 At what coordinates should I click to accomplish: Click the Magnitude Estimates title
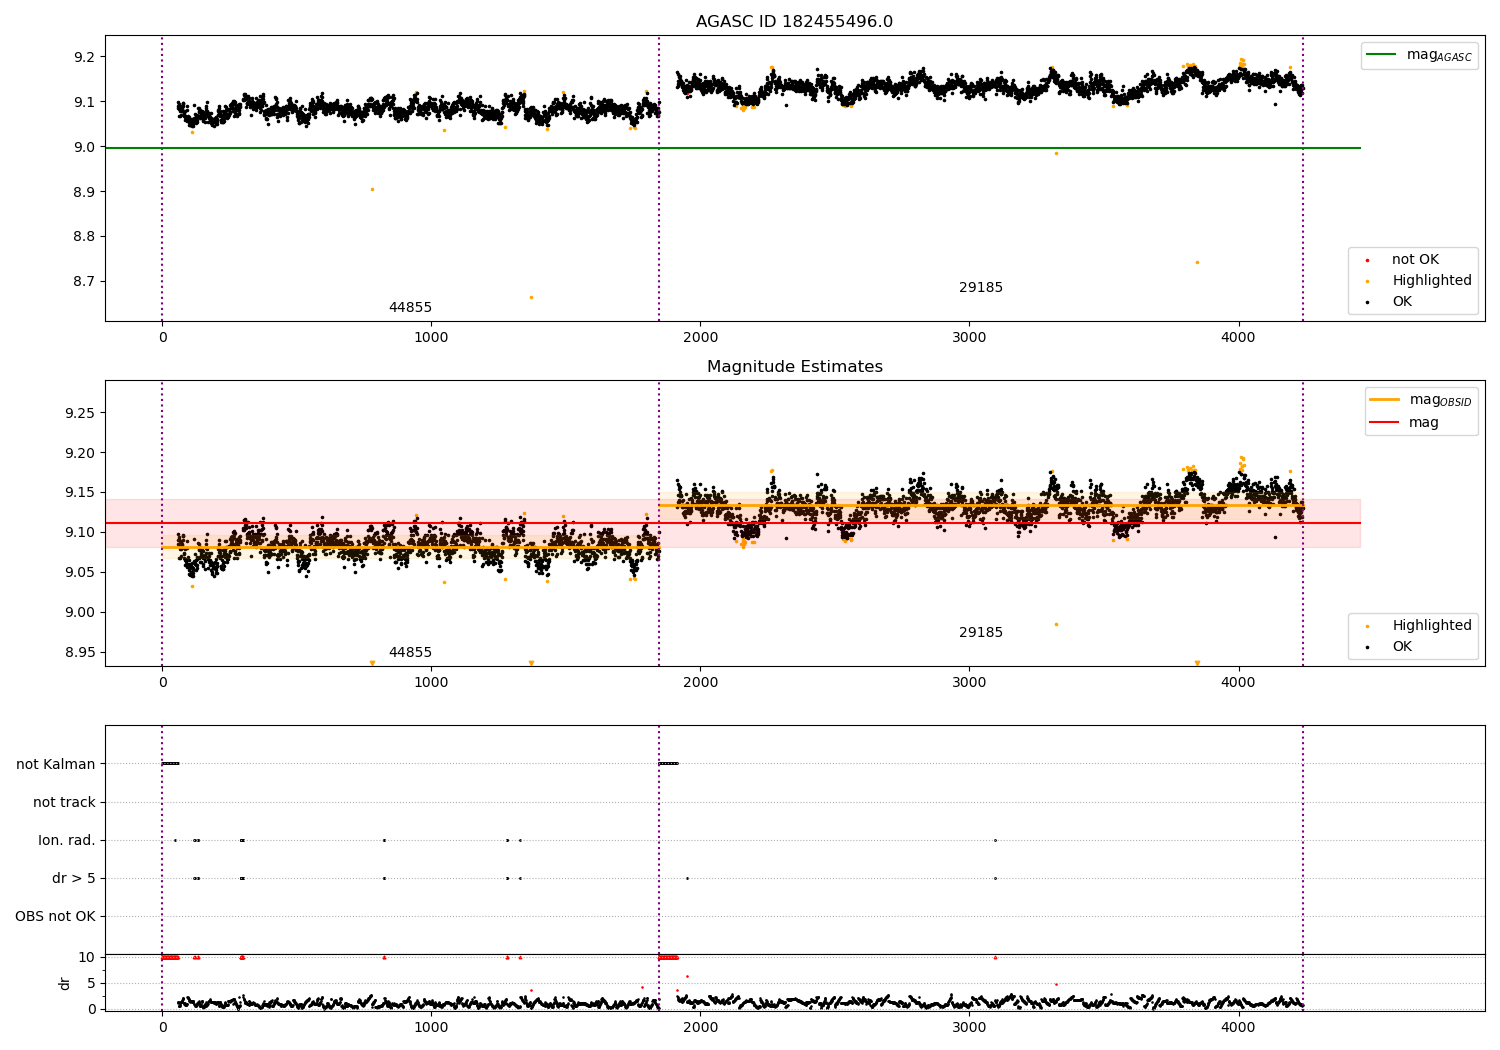[x=794, y=367]
